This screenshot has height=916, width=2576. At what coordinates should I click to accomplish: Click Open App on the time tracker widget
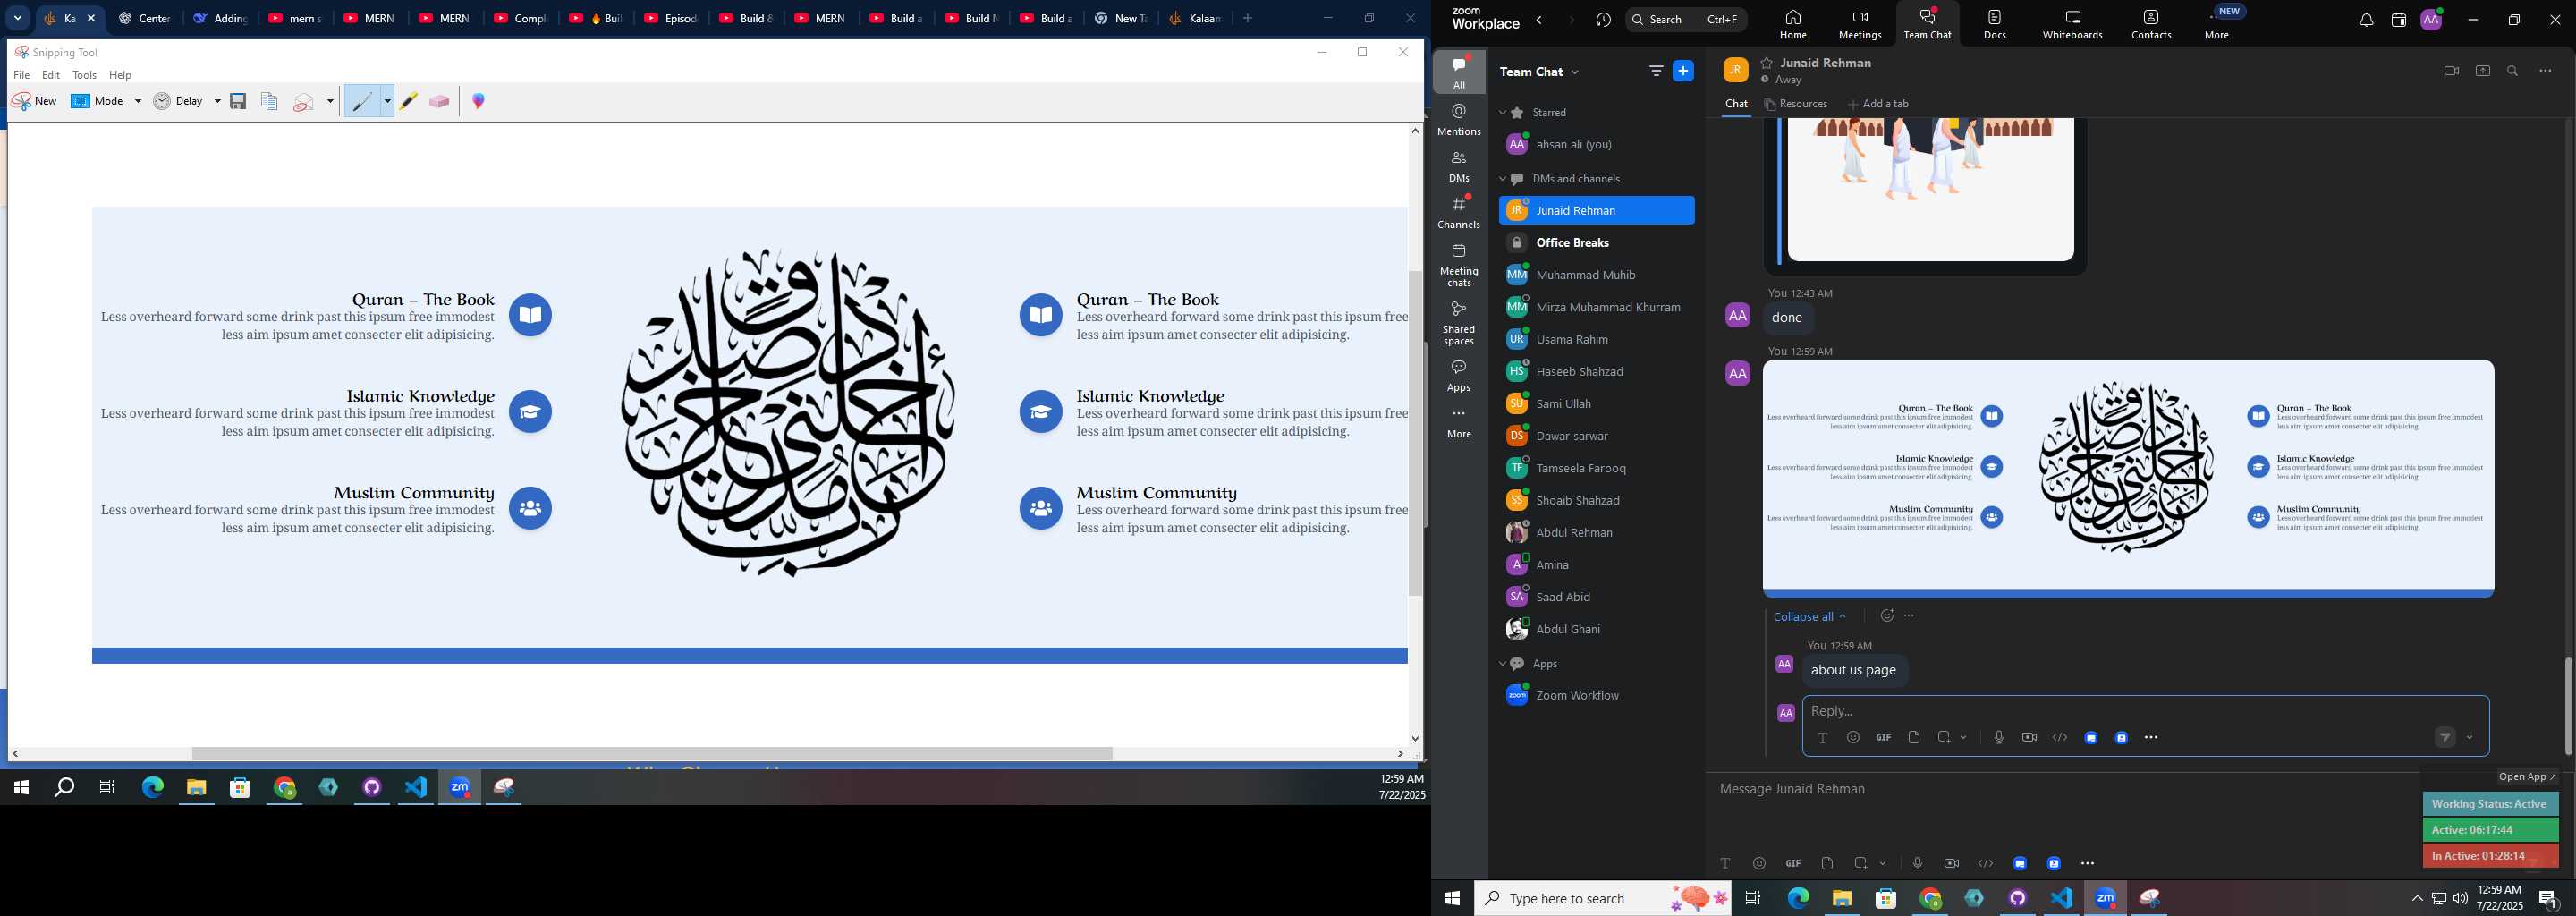[x=2527, y=777]
